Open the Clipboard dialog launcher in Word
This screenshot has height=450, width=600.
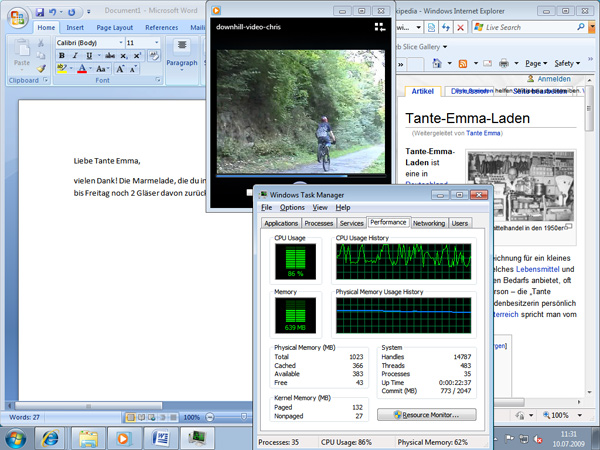tap(46, 80)
